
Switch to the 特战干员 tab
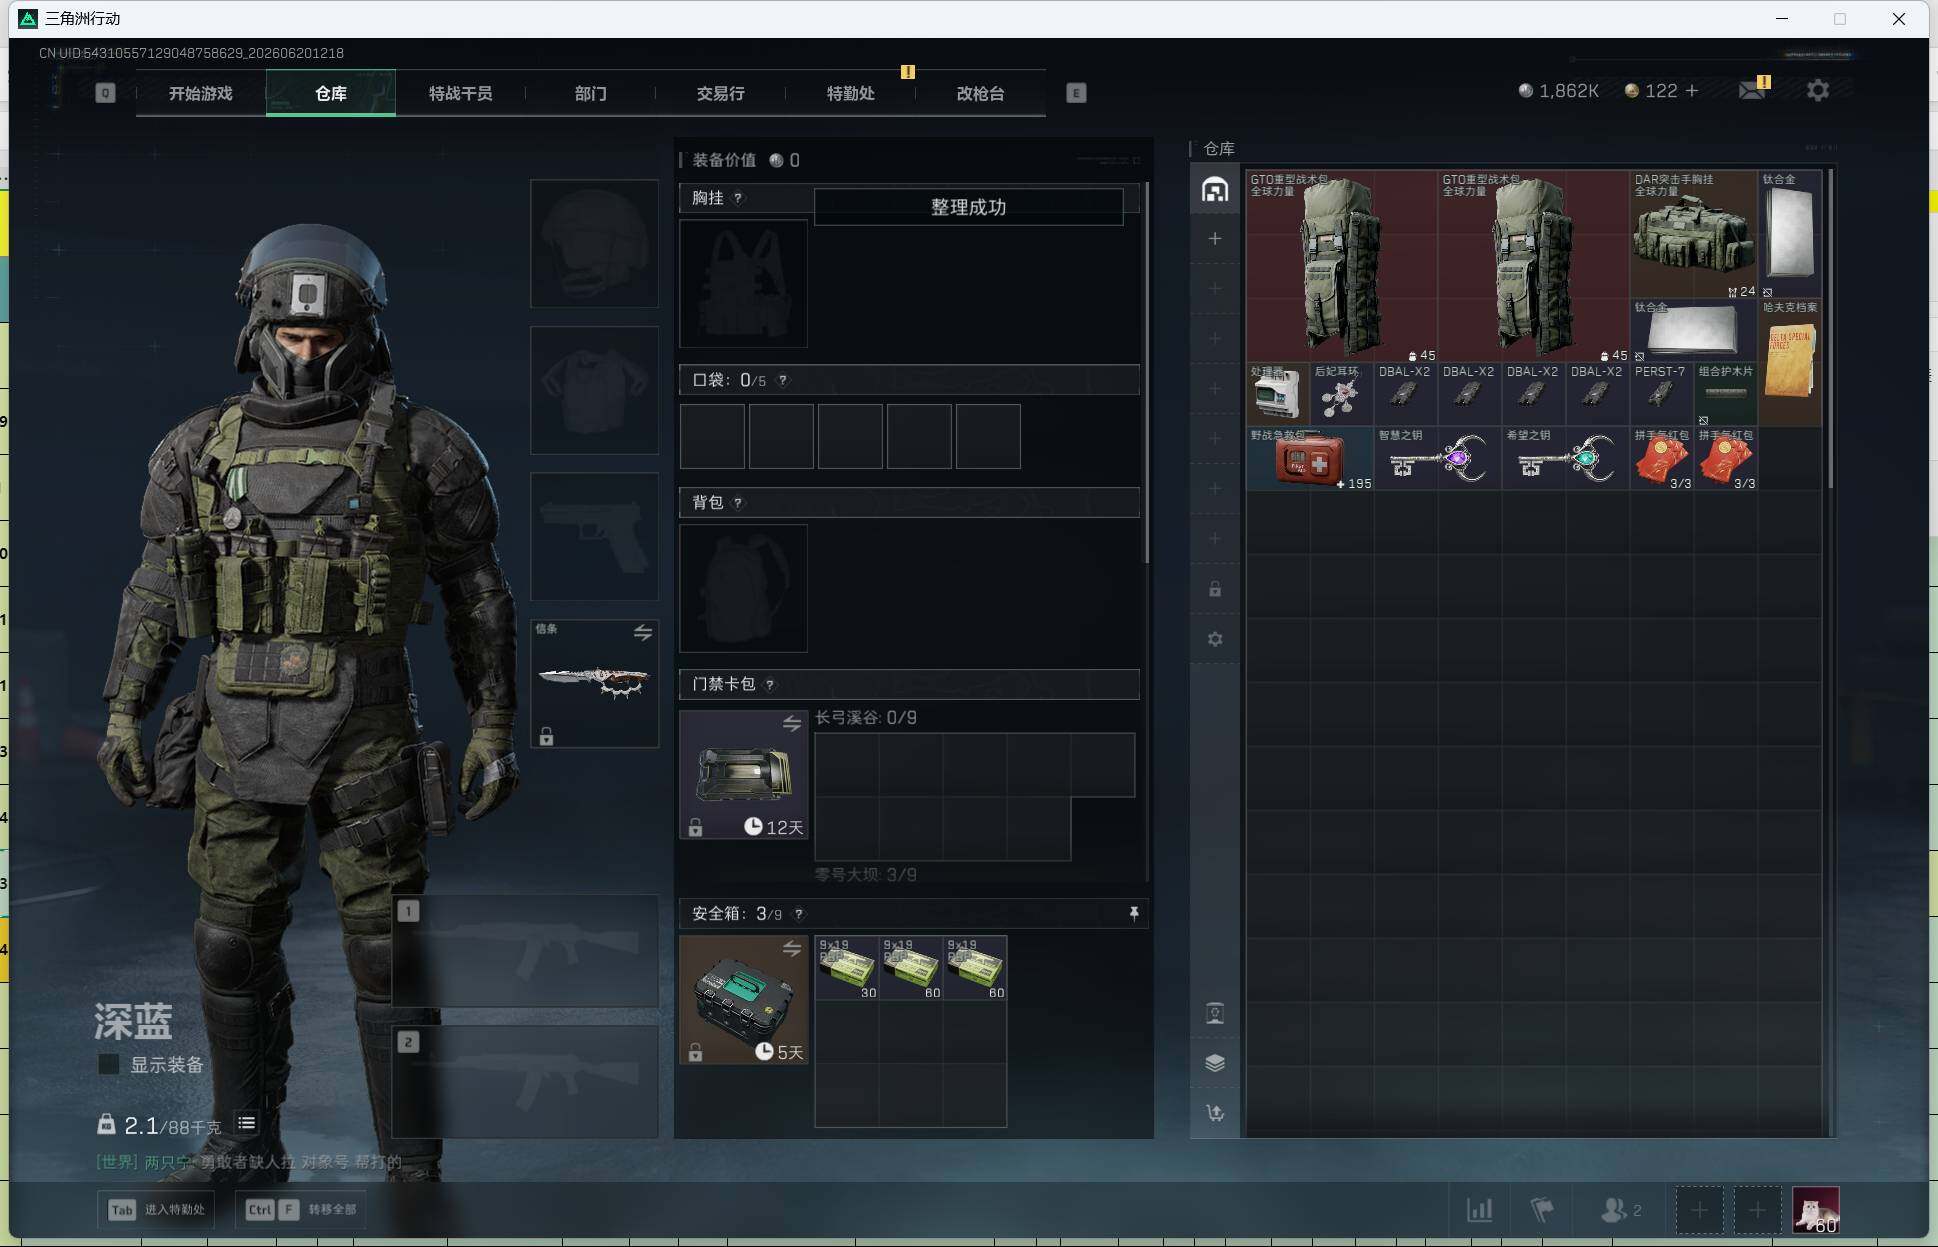(461, 93)
